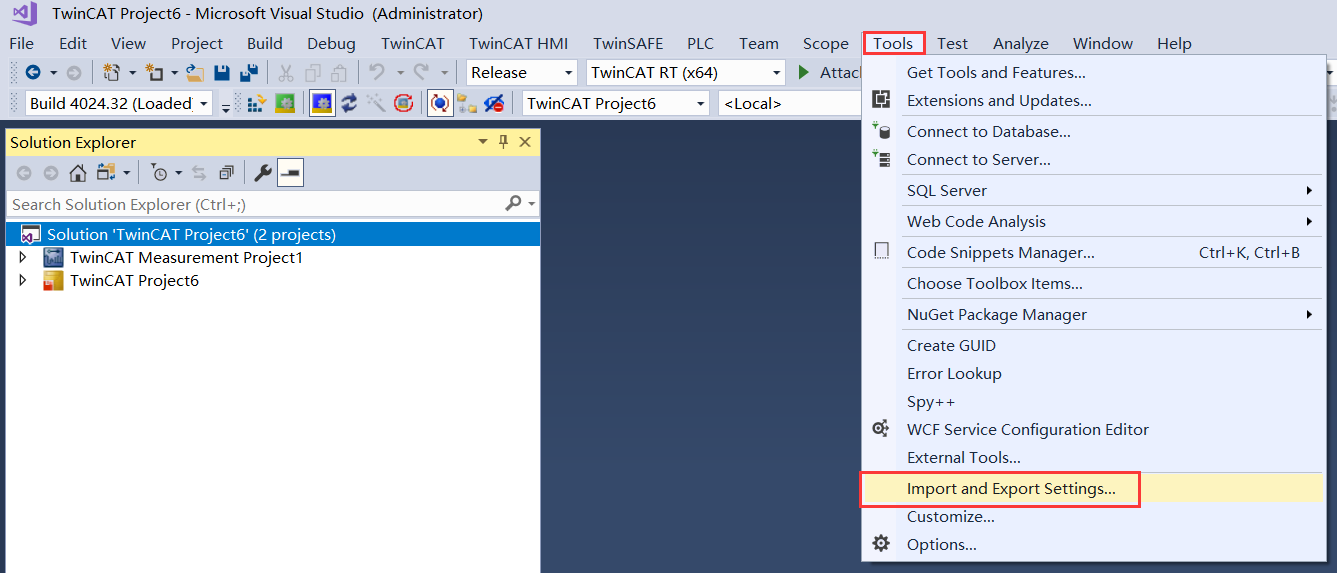Click the Save All icon
The height and width of the screenshot is (573, 1337).
(x=249, y=72)
